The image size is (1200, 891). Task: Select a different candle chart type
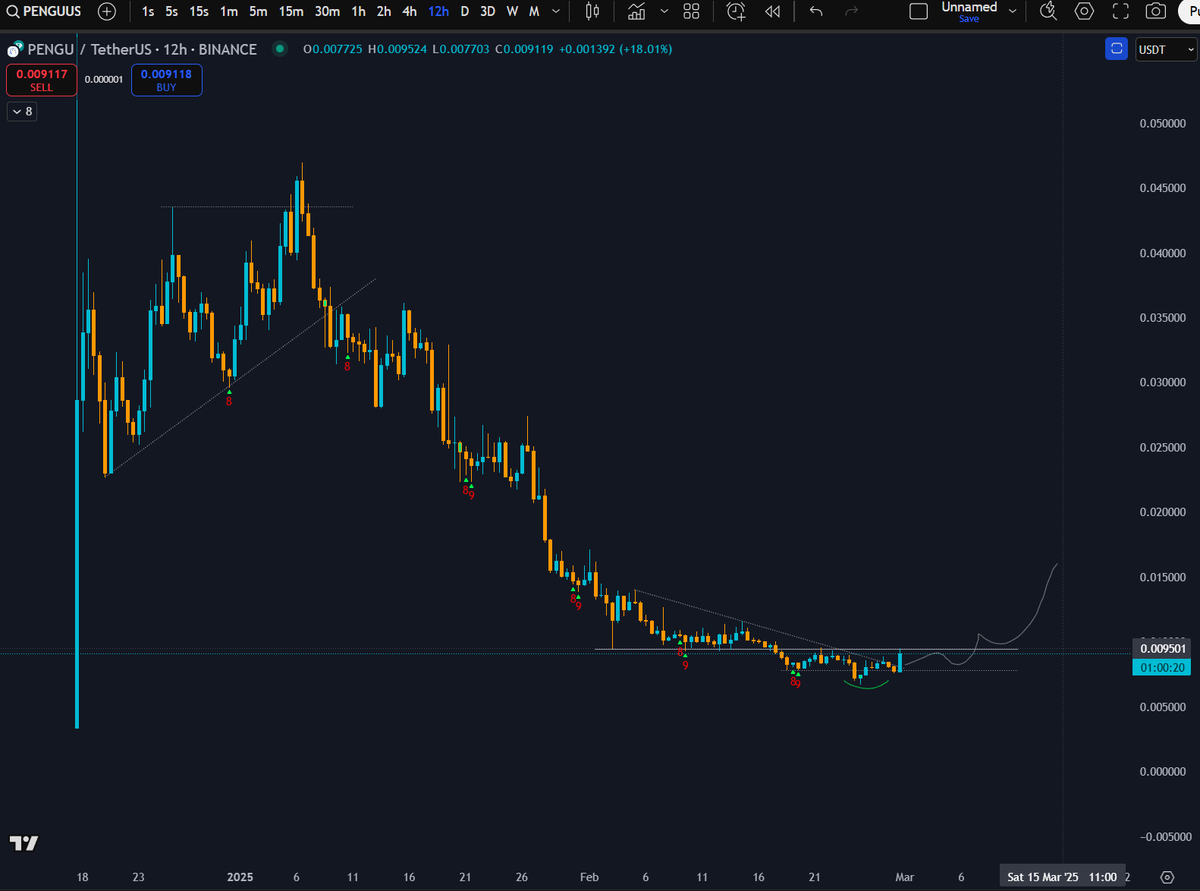[x=592, y=12]
